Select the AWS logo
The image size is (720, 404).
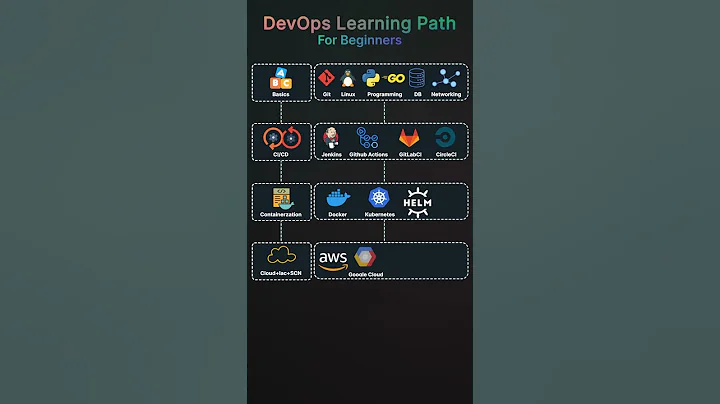(x=333, y=261)
